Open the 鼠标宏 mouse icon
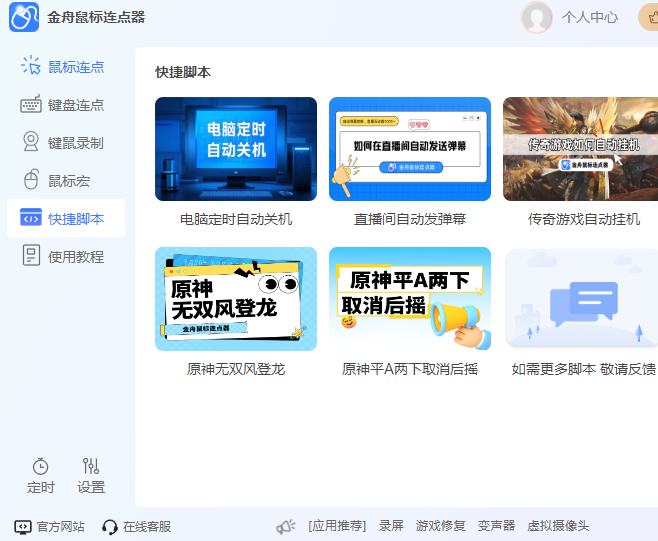This screenshot has height=541, width=658. point(31,181)
